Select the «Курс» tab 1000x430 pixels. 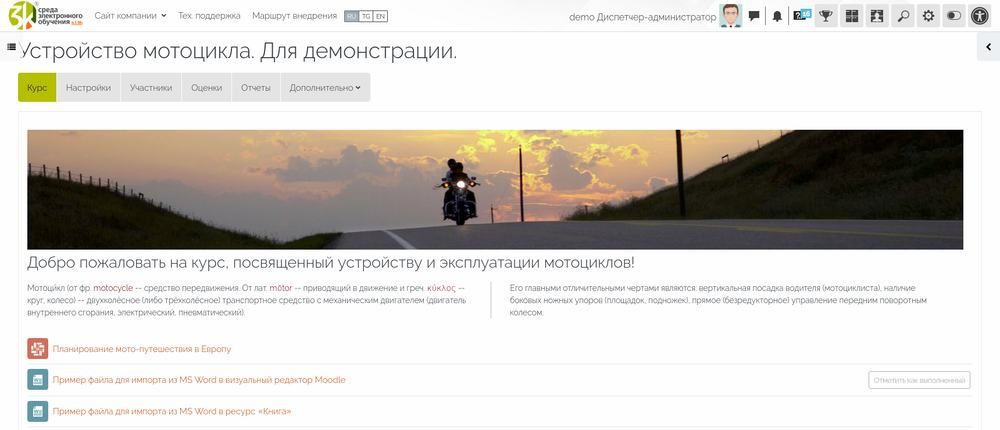(37, 87)
